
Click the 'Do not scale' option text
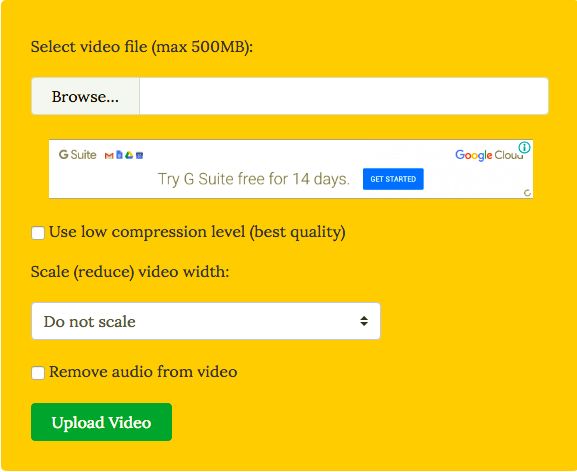(89, 322)
